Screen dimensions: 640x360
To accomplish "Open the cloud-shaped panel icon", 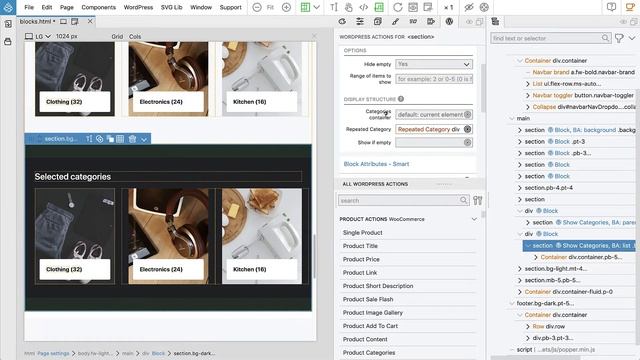I will click(x=342, y=22).
